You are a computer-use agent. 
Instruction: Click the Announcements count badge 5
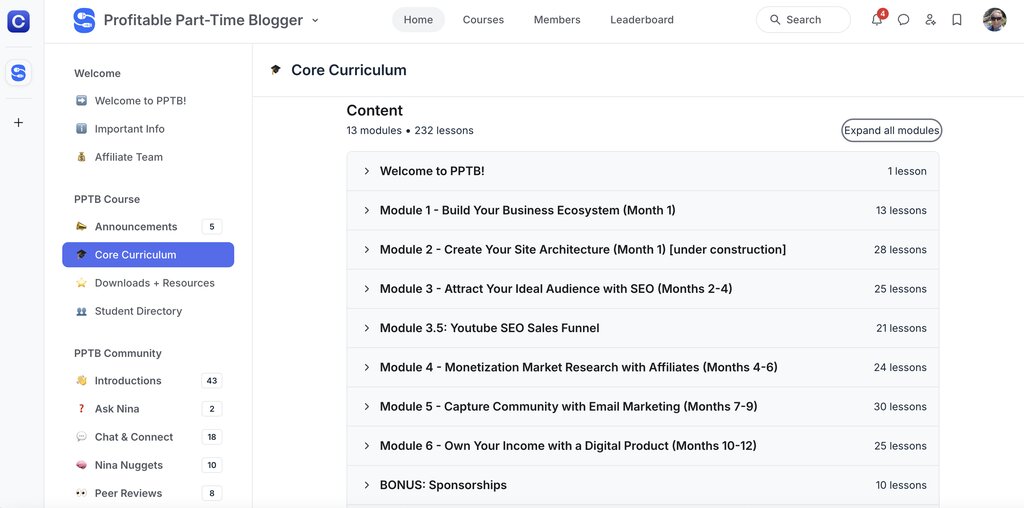coord(212,227)
